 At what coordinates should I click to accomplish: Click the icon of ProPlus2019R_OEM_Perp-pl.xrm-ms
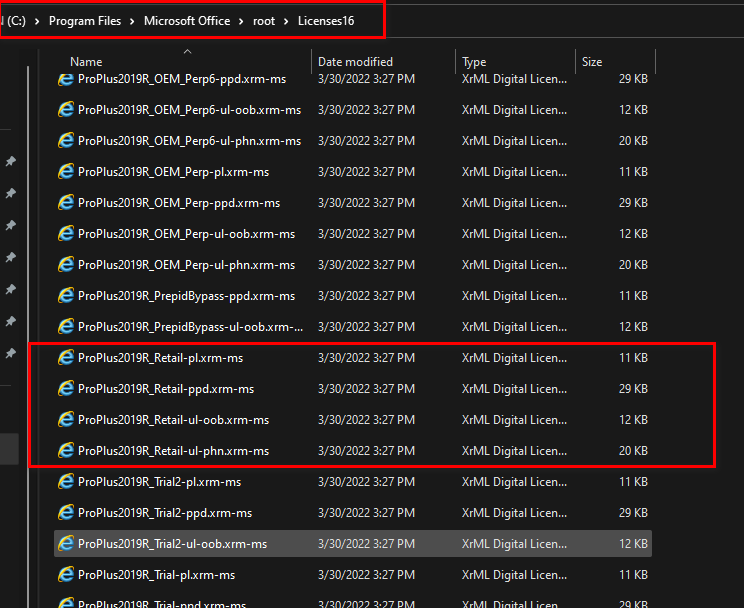pos(65,172)
